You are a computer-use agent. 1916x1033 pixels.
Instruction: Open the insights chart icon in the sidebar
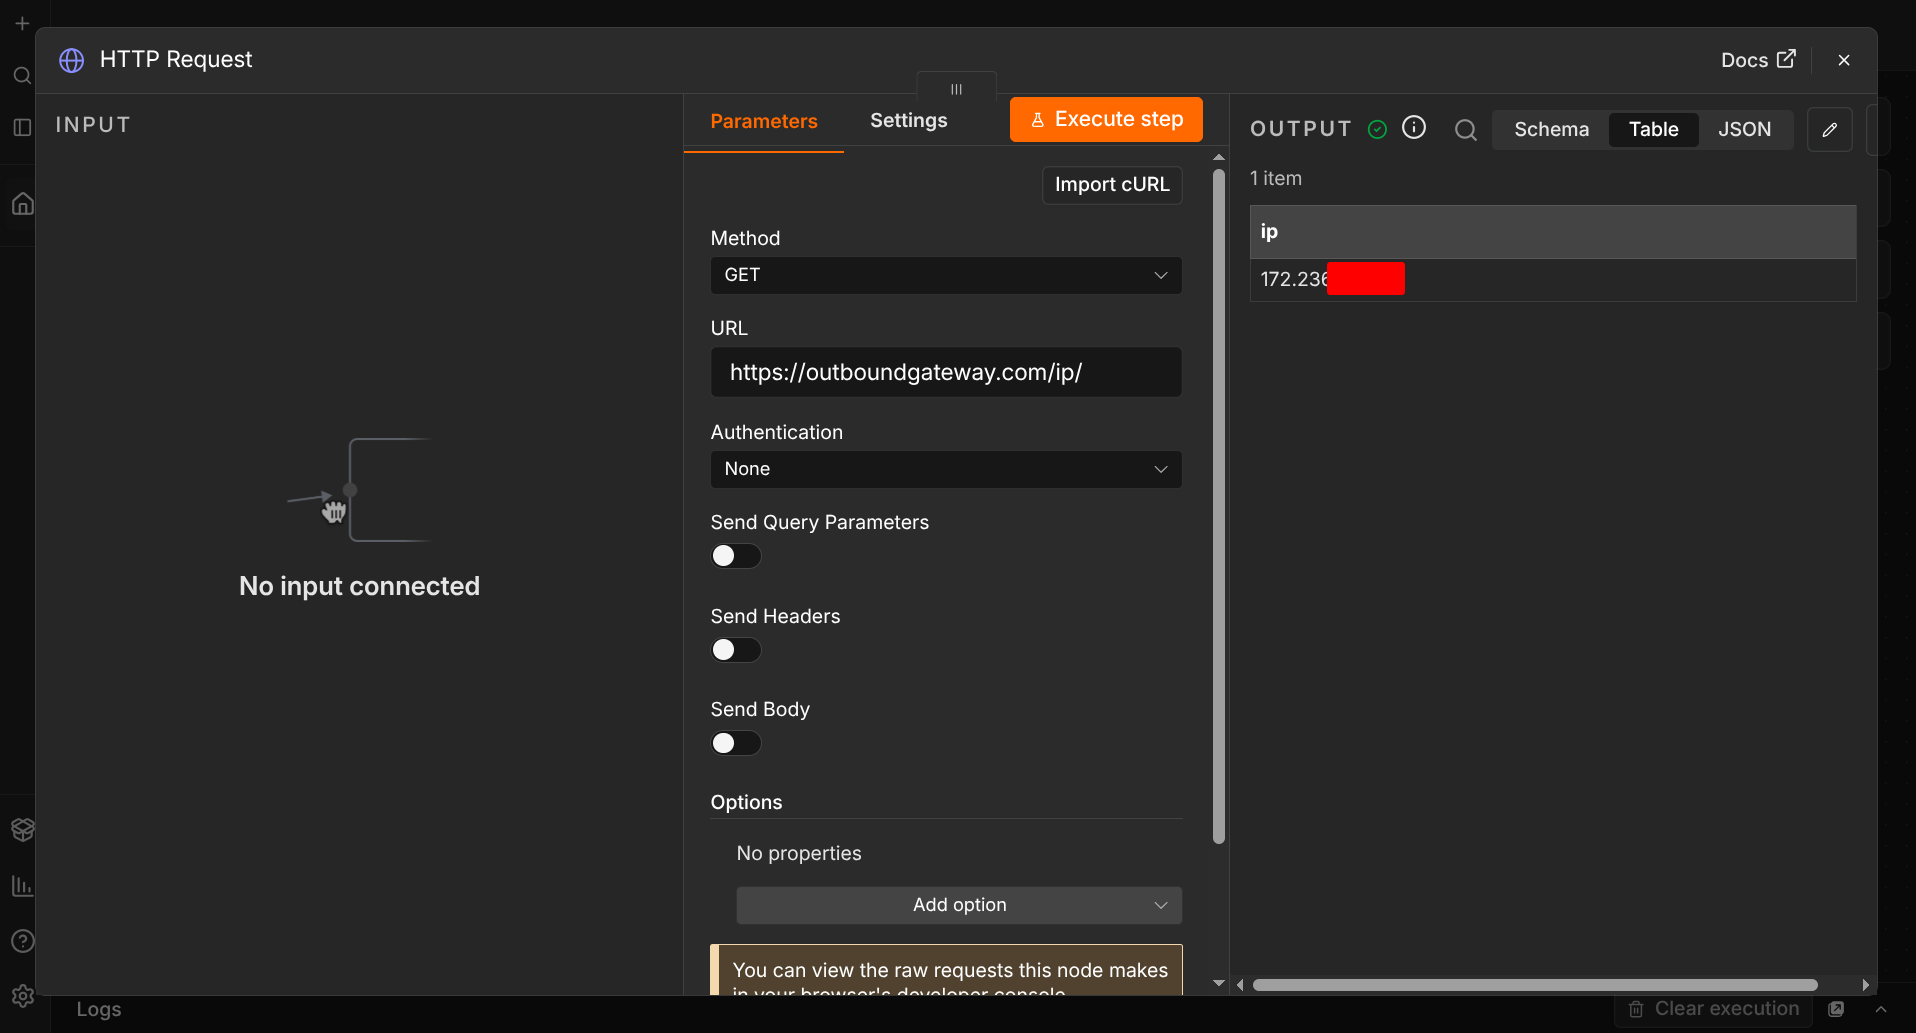point(22,886)
